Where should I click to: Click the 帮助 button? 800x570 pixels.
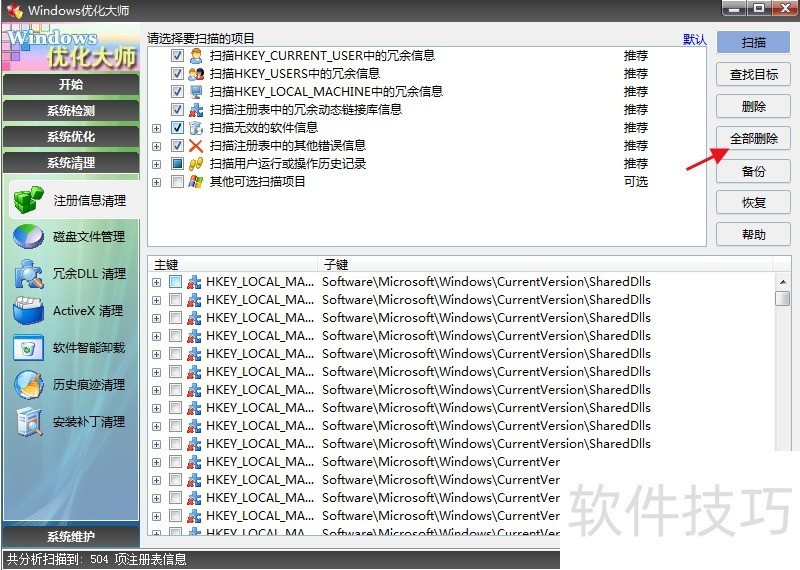click(x=753, y=235)
